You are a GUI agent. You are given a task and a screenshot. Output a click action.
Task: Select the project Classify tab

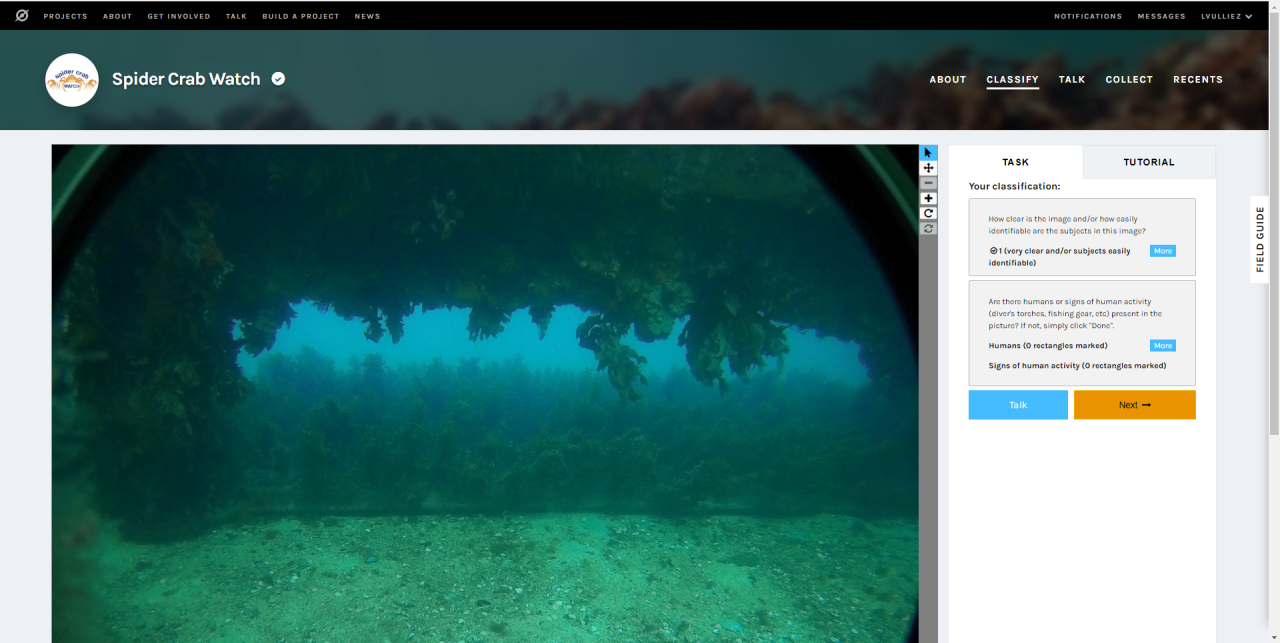pyautogui.click(x=1013, y=80)
